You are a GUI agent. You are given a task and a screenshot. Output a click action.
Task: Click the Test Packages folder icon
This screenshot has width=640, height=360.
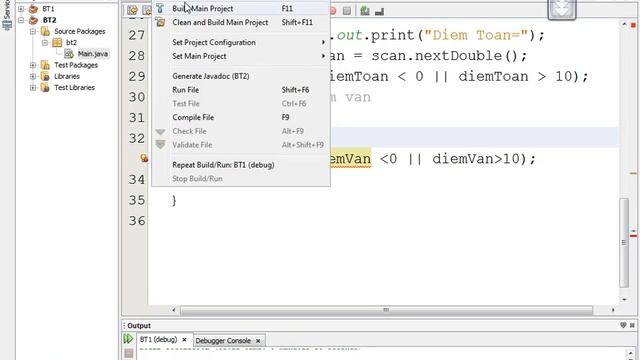tap(45, 65)
